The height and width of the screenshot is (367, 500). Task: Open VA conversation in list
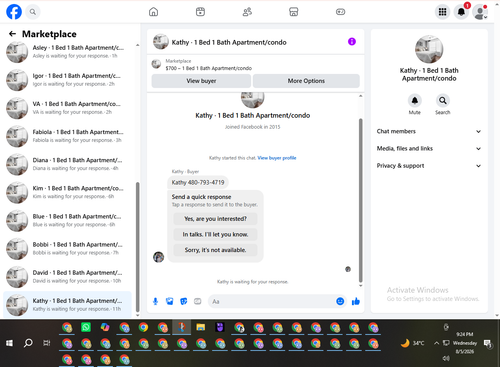(67, 108)
